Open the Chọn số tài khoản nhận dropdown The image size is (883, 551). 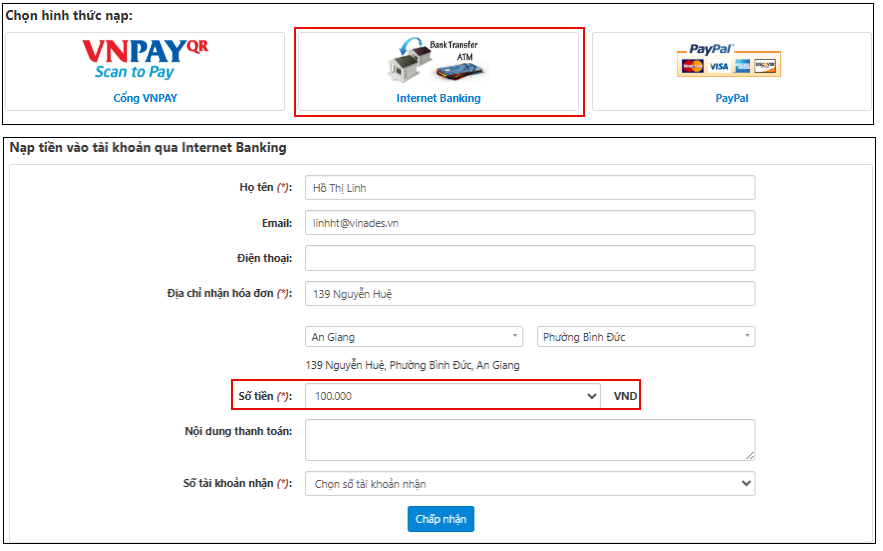[x=530, y=483]
